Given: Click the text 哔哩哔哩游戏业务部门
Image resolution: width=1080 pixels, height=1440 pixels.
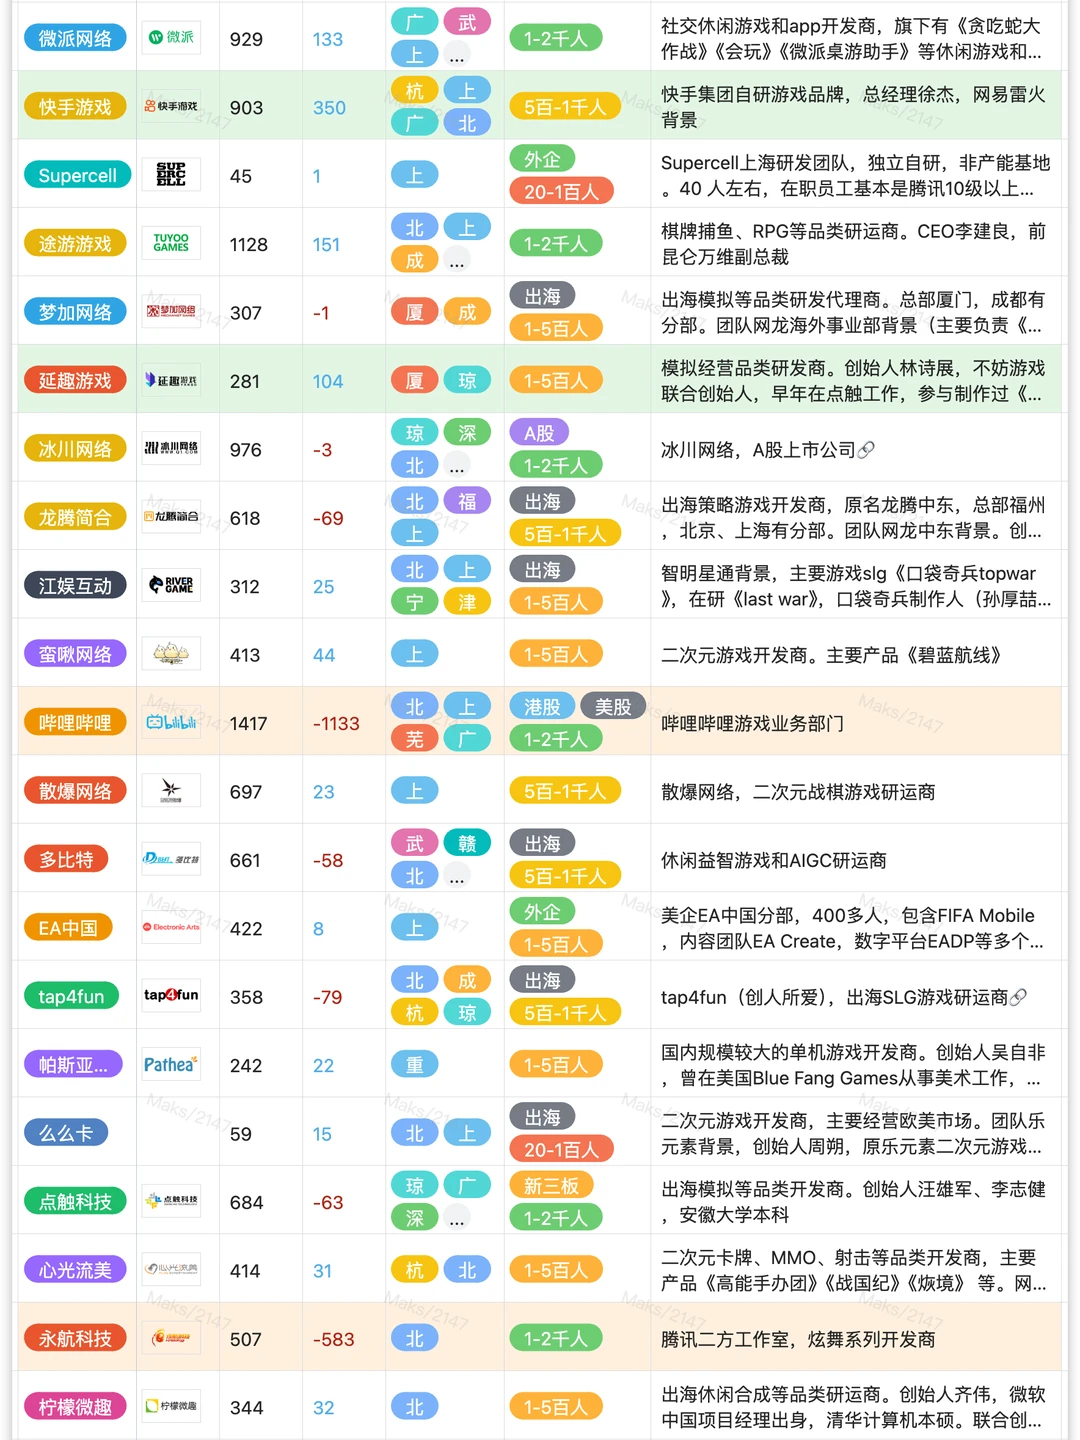Looking at the screenshot, I should click(x=752, y=723).
